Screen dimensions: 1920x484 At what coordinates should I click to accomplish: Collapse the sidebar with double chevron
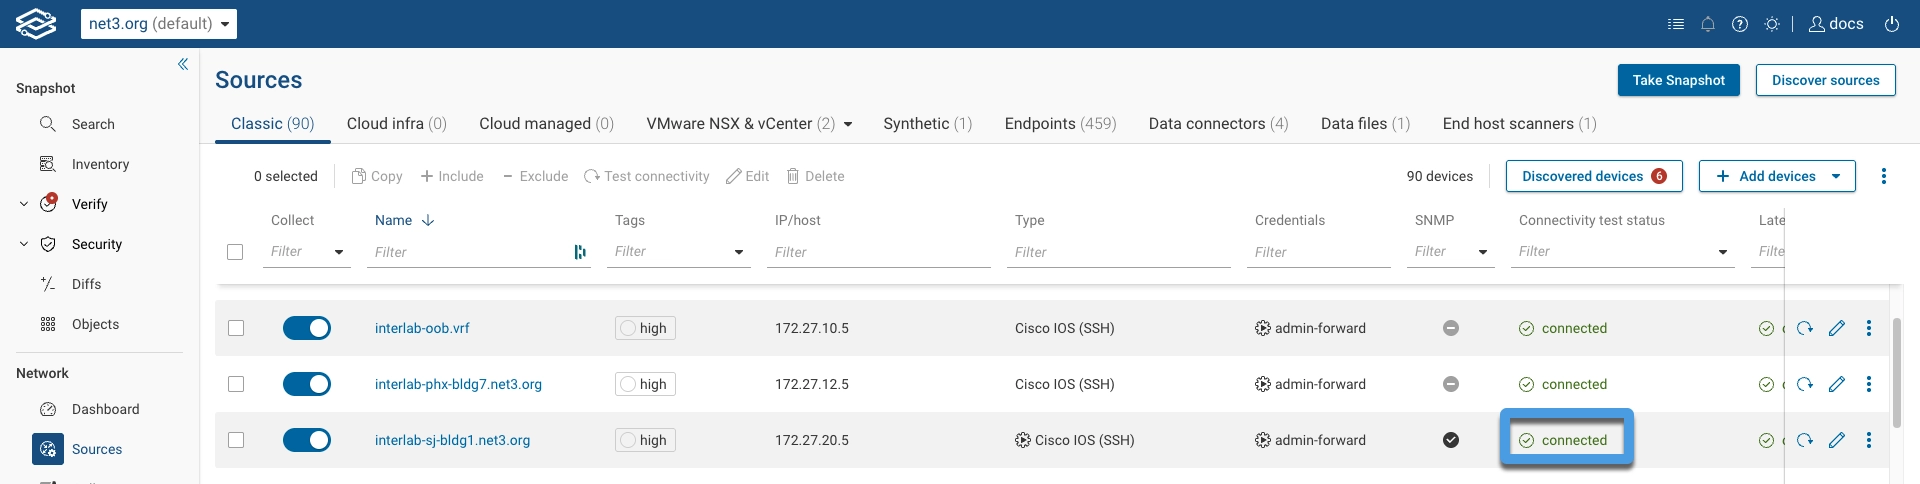183,64
